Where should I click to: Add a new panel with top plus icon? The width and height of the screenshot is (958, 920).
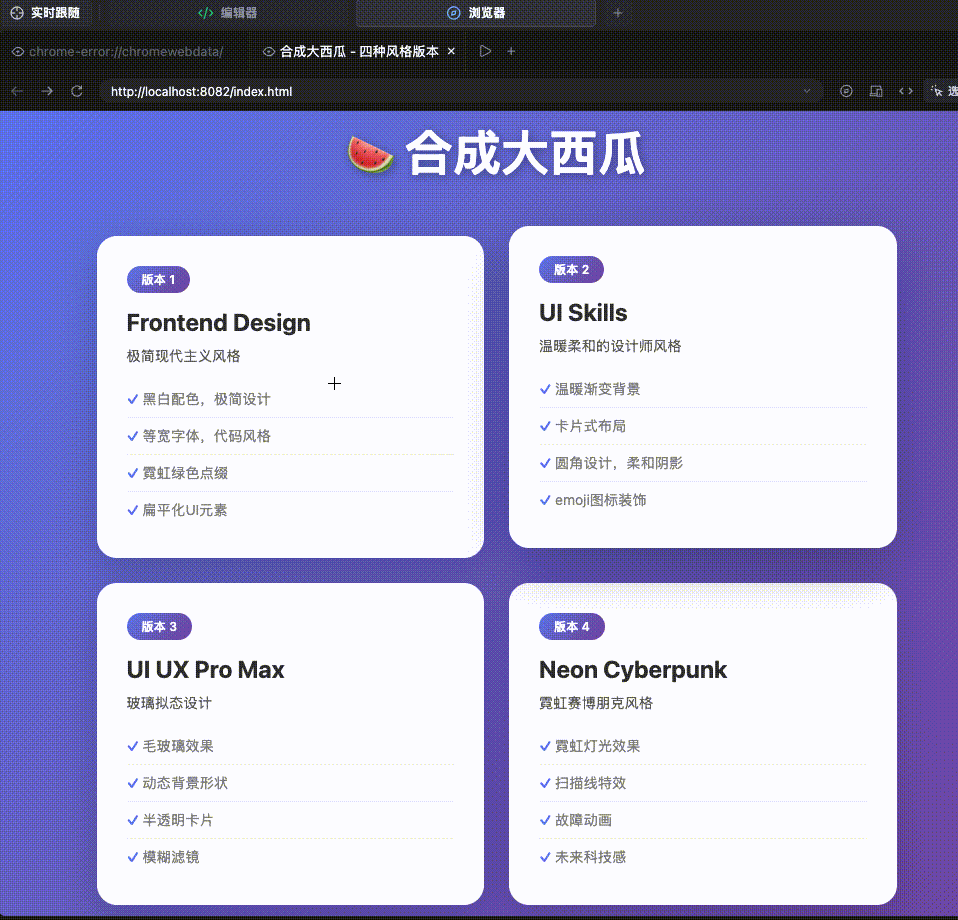(x=617, y=13)
